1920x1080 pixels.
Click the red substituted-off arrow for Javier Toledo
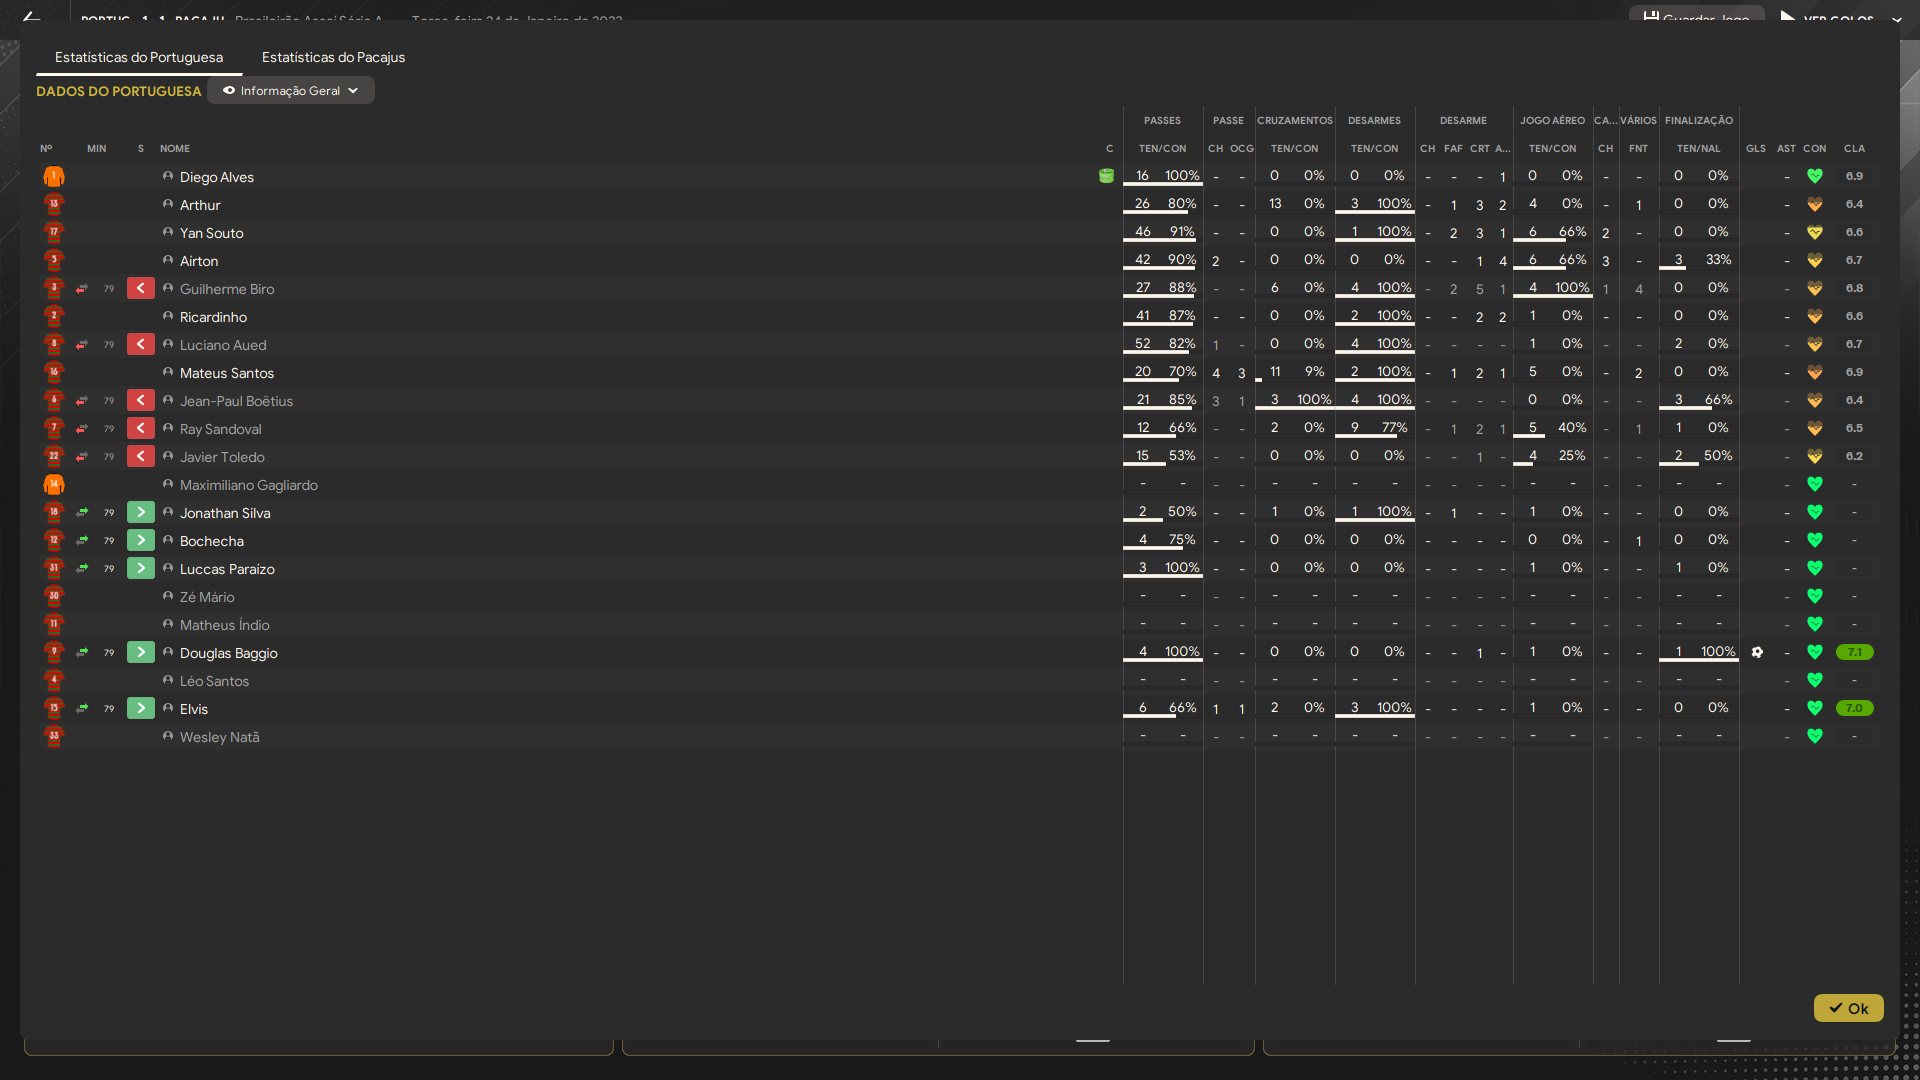(x=141, y=457)
